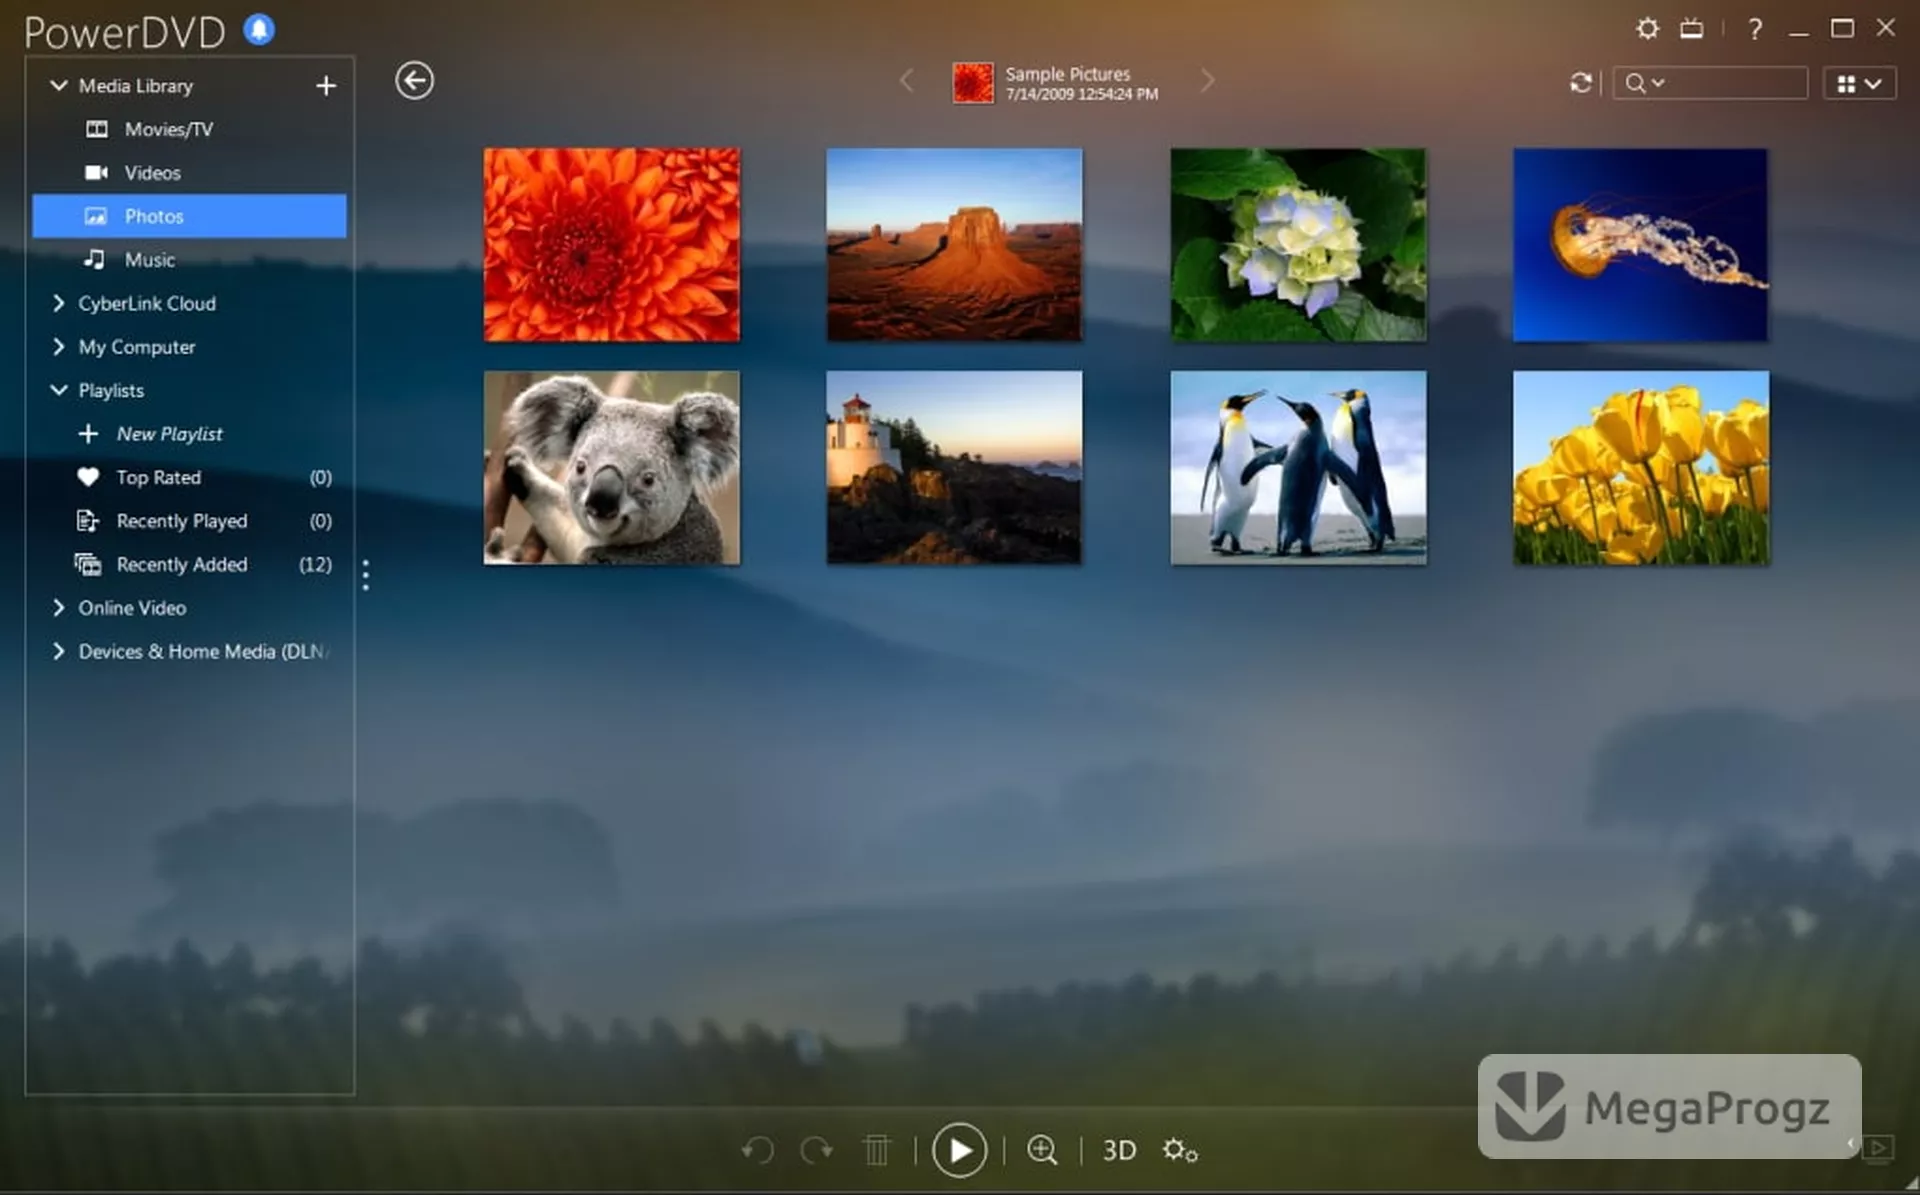Click the Recently Added stack icon
This screenshot has height=1195, width=1920.
click(88, 564)
